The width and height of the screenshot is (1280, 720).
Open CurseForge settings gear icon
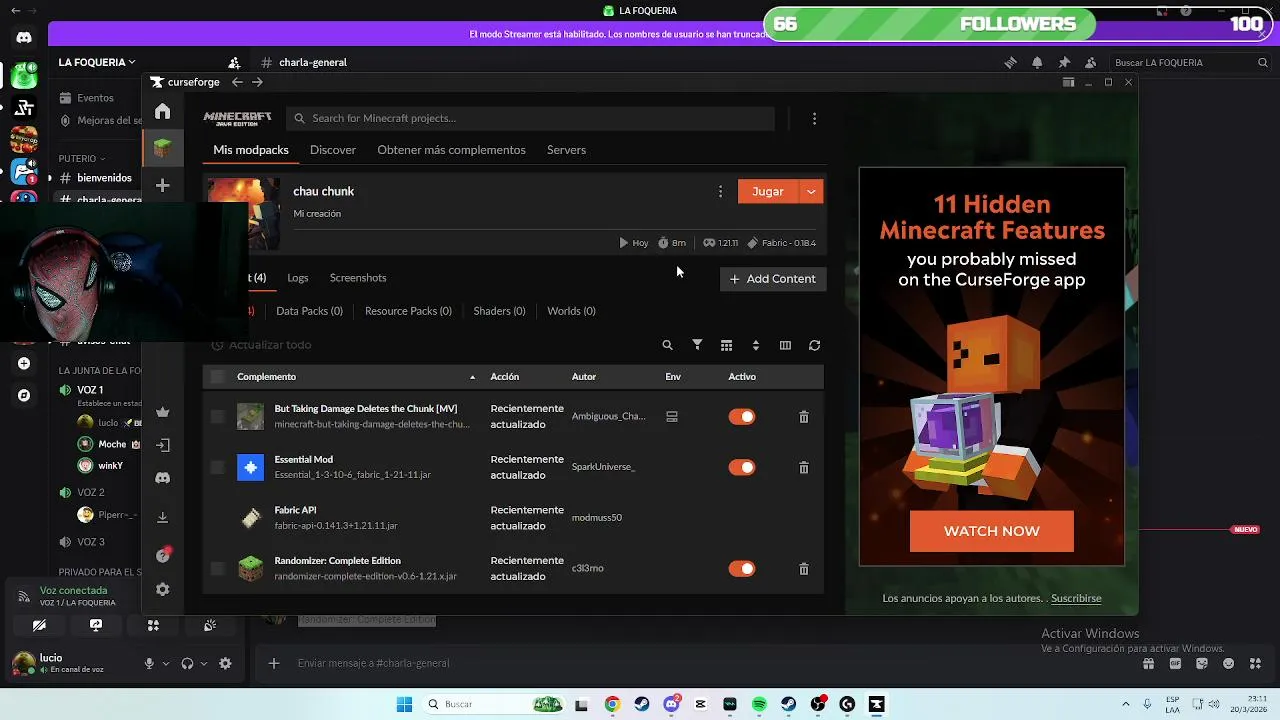(162, 590)
